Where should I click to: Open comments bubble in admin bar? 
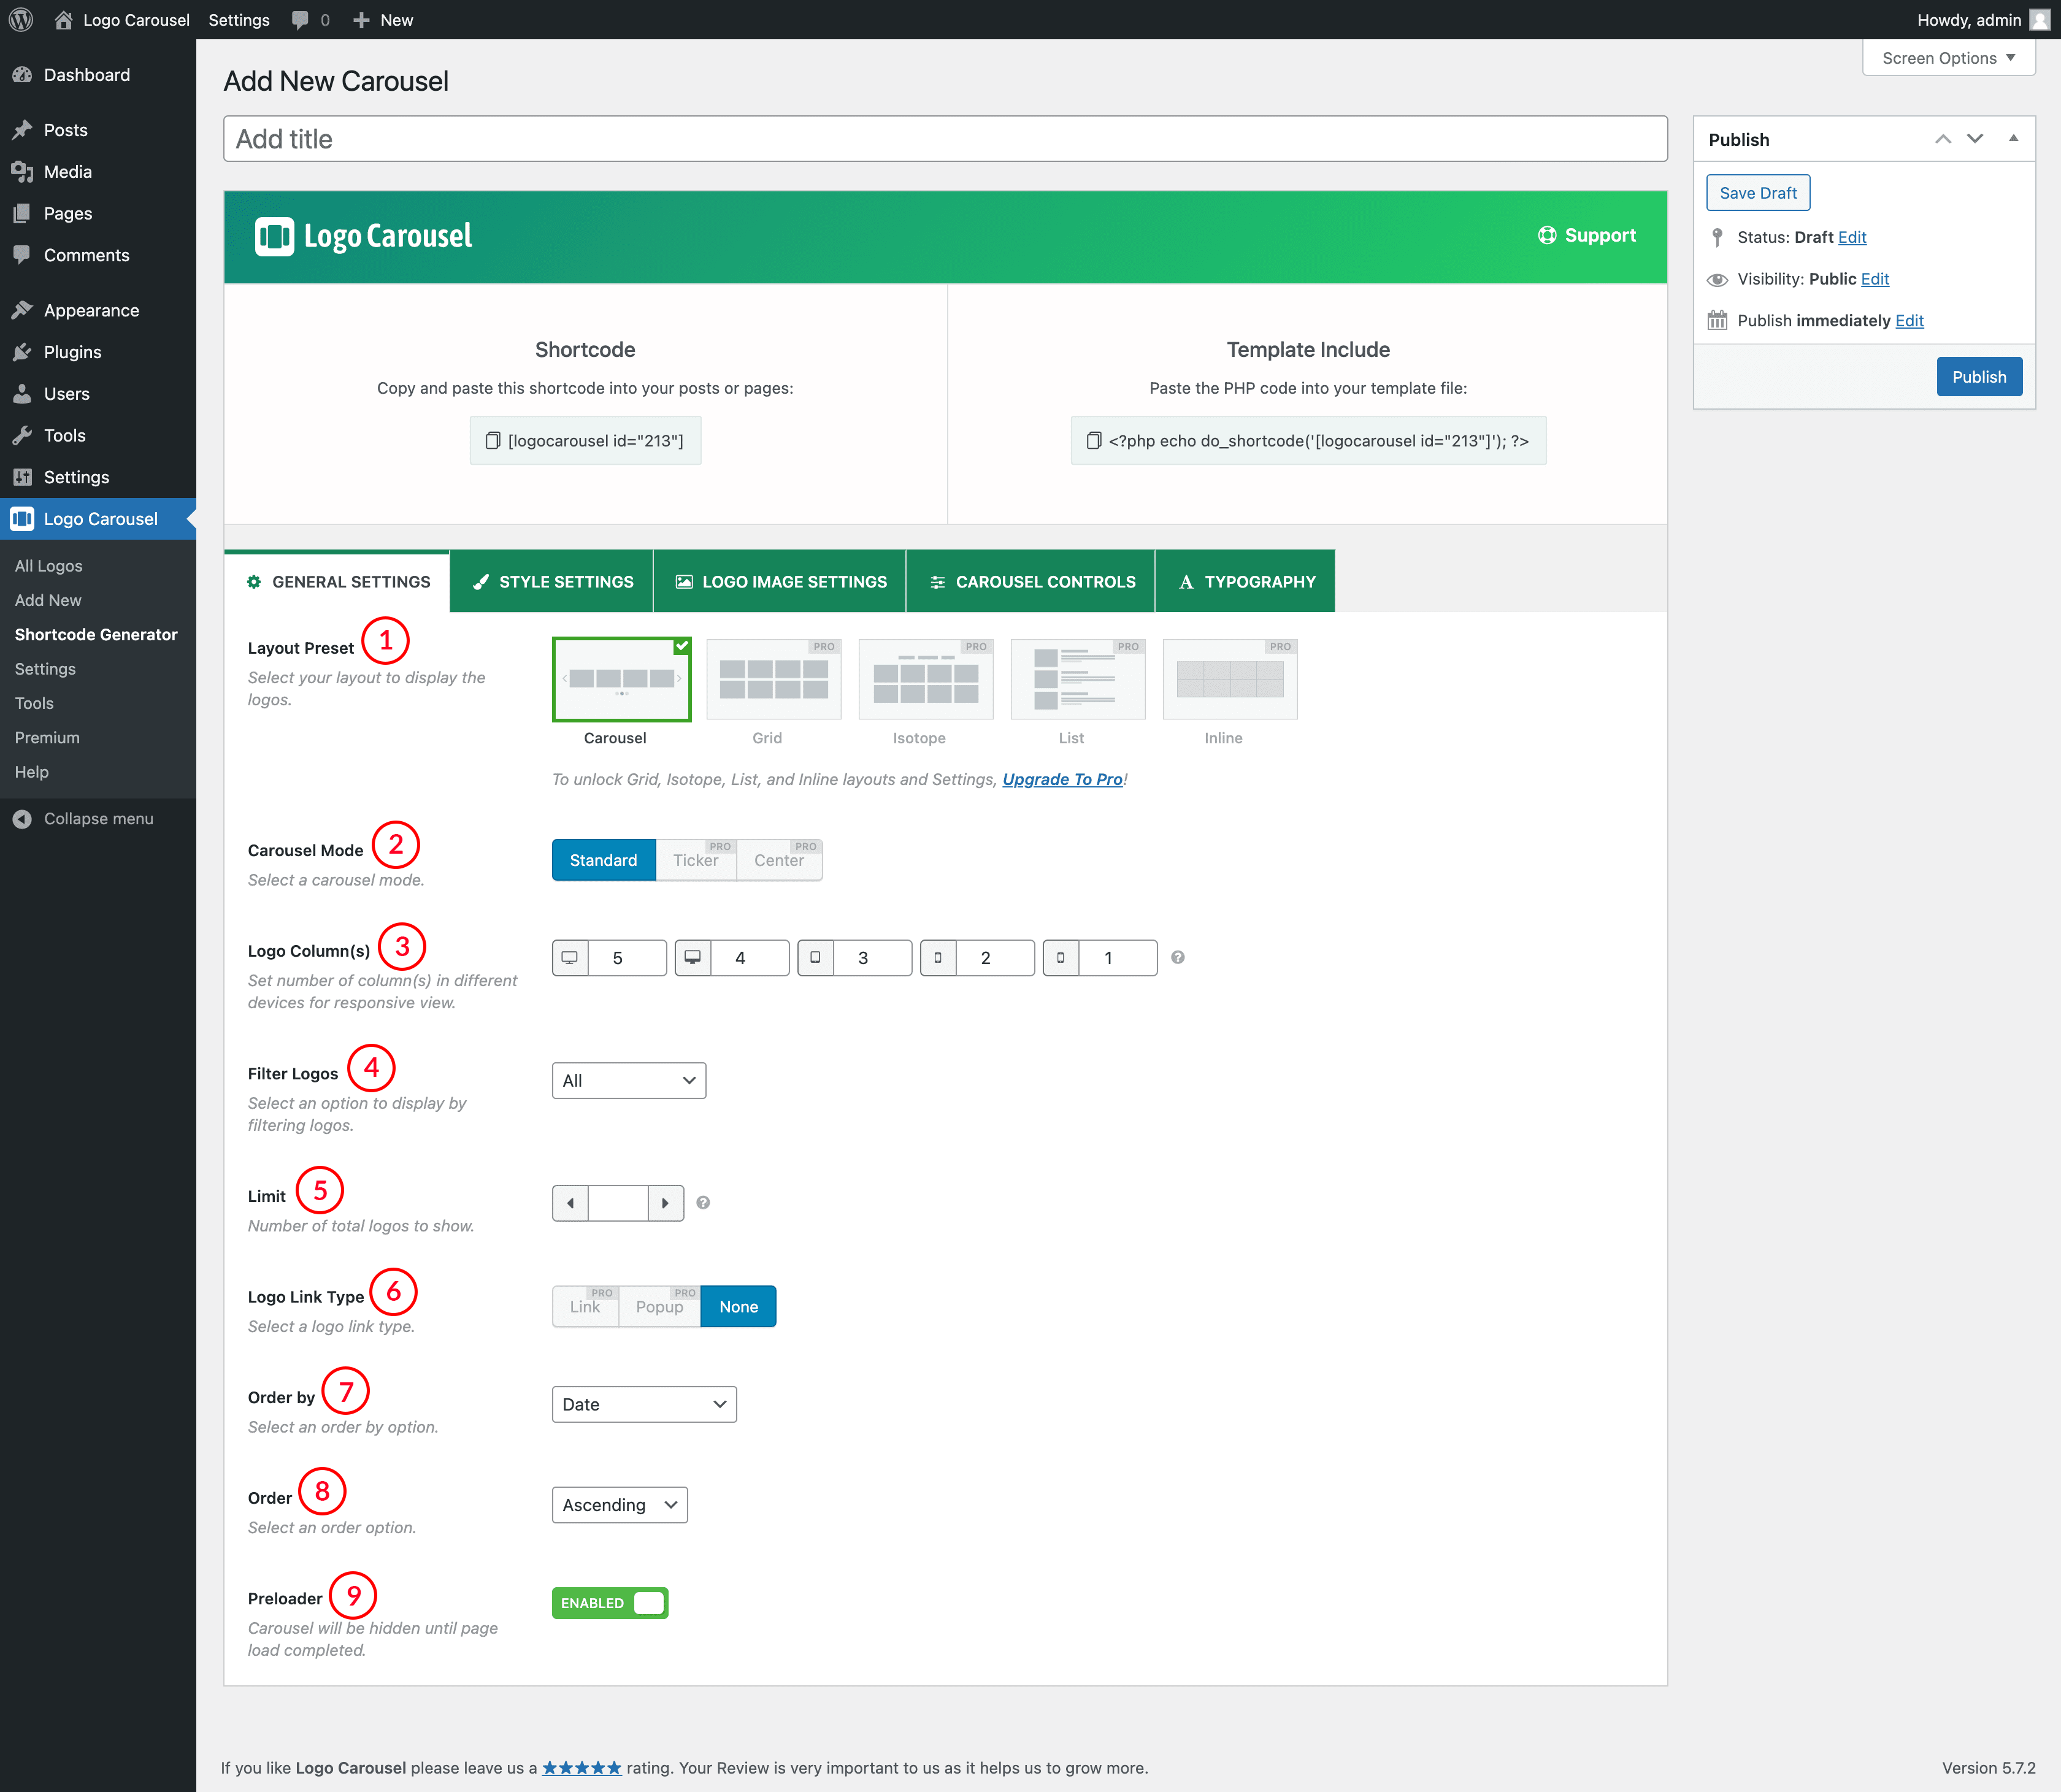point(300,20)
